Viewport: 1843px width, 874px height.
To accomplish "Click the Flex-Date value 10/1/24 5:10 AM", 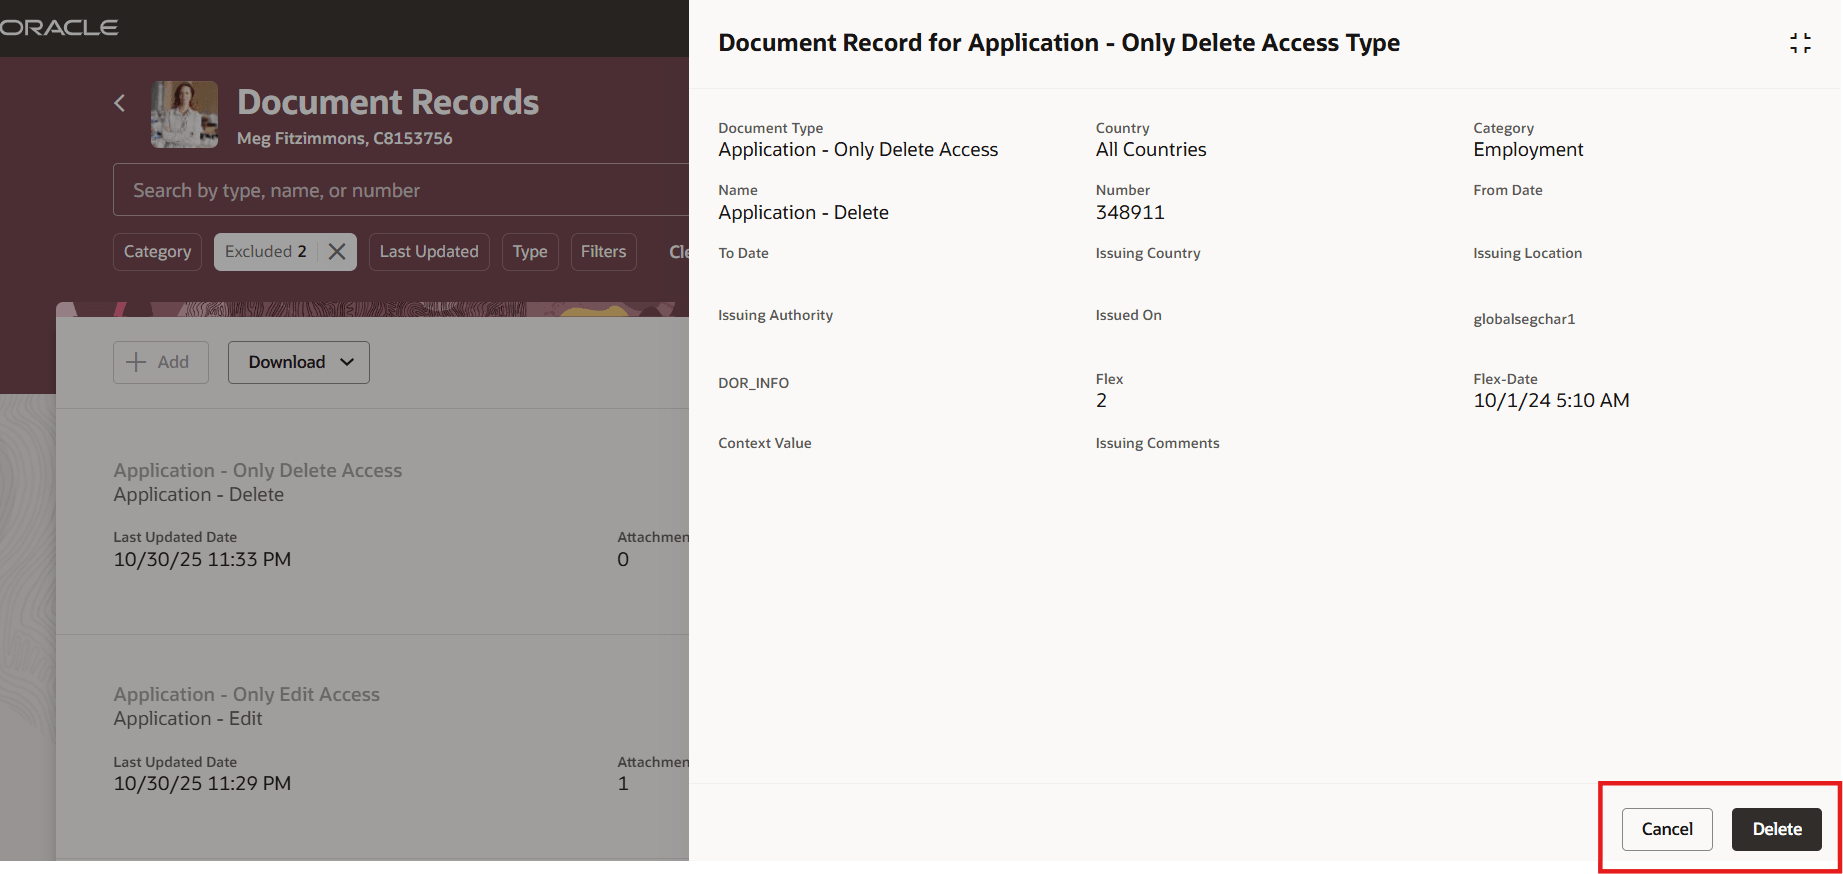I will pos(1551,400).
